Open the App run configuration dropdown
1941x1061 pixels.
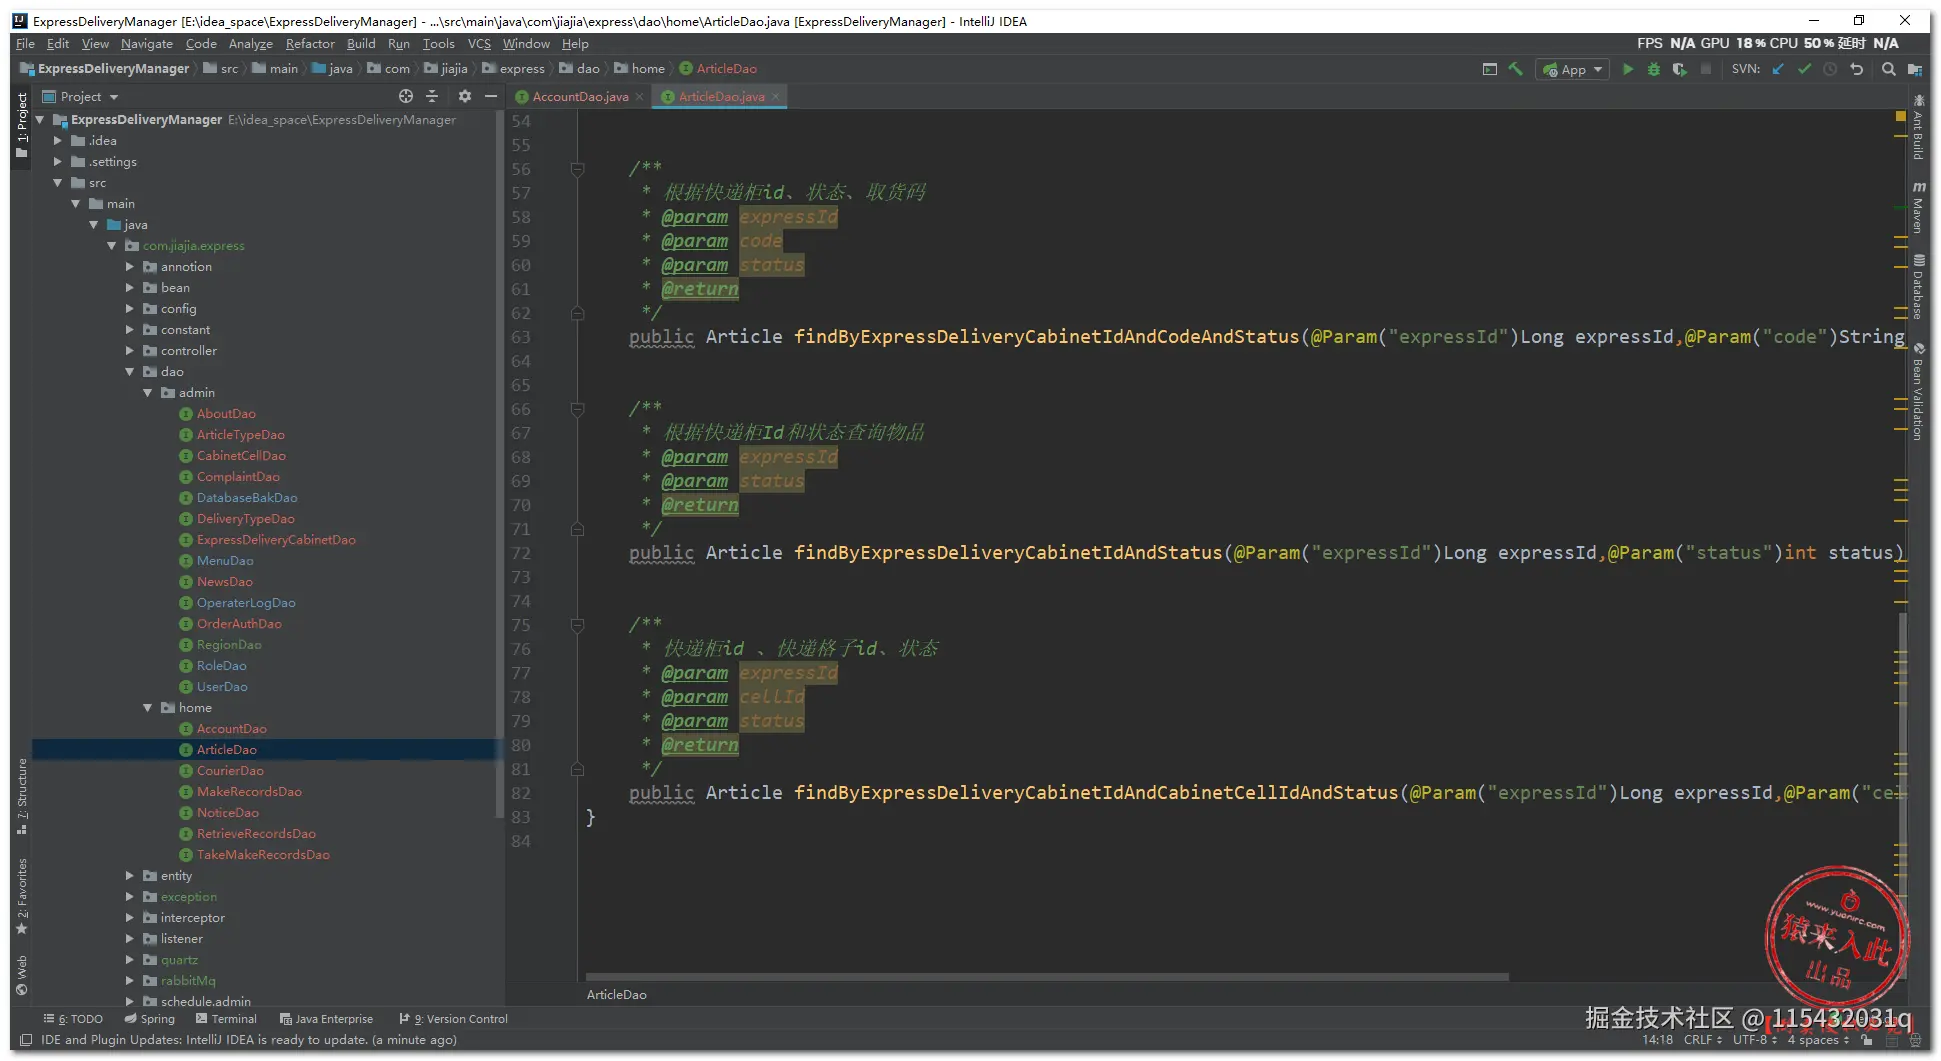point(1573,69)
